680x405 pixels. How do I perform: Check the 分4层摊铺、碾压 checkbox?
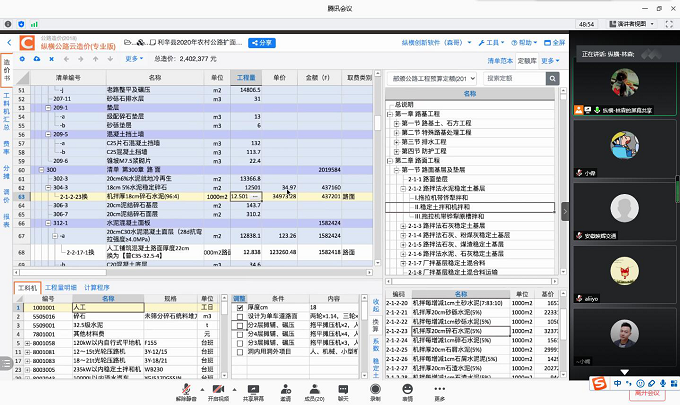pyautogui.click(x=240, y=334)
